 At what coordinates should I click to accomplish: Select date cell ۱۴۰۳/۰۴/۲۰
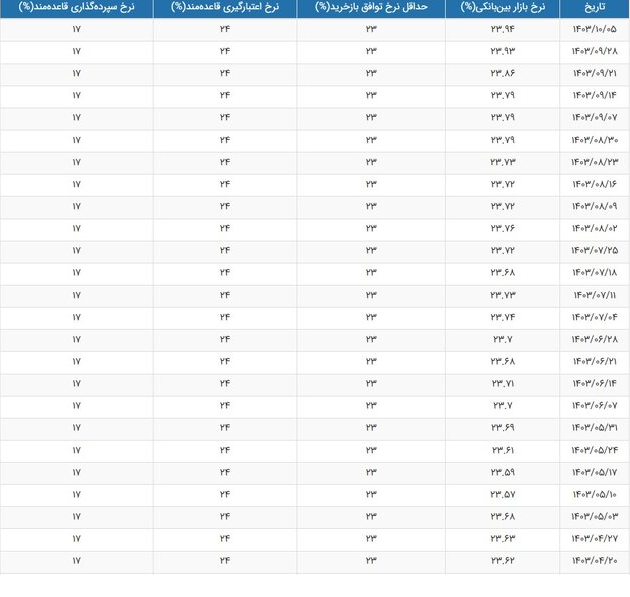(594, 560)
